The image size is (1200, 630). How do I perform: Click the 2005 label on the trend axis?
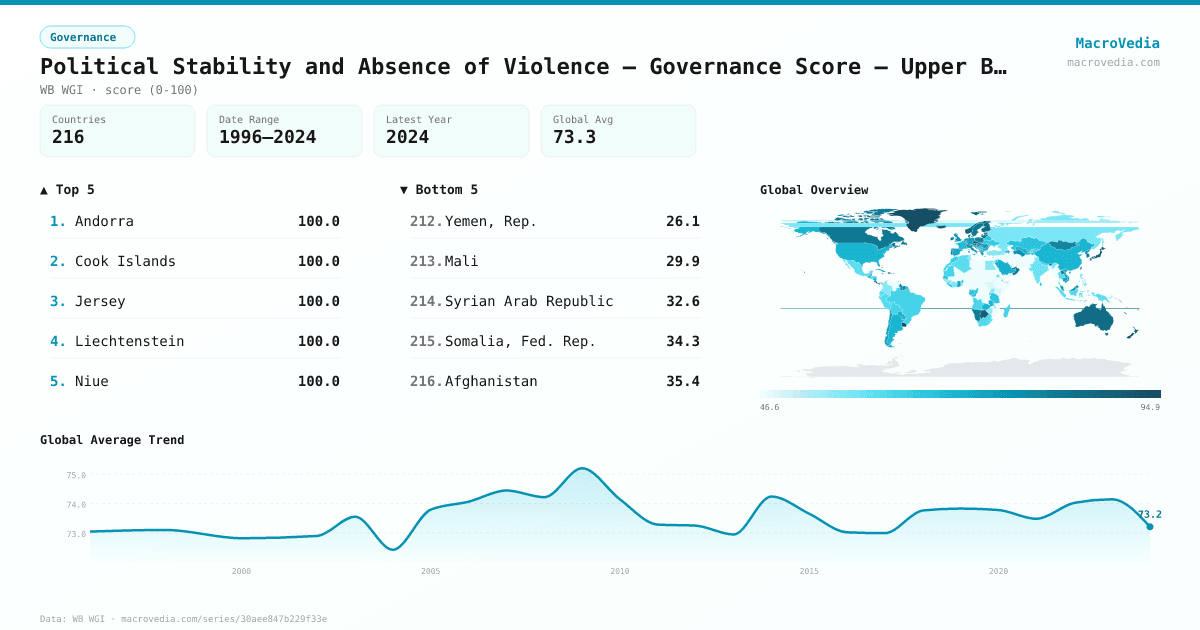[x=430, y=571]
